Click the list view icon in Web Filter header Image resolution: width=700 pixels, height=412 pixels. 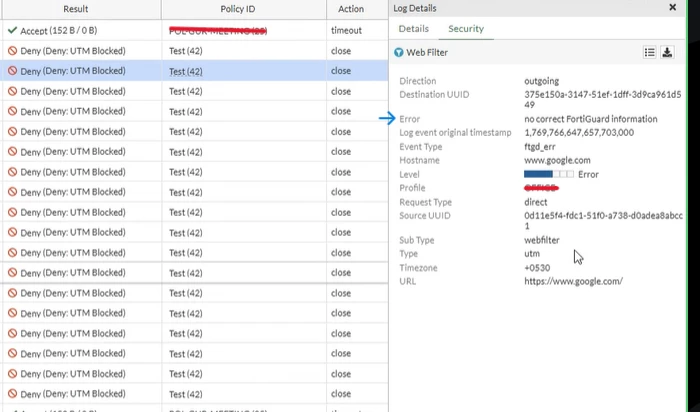[650, 52]
